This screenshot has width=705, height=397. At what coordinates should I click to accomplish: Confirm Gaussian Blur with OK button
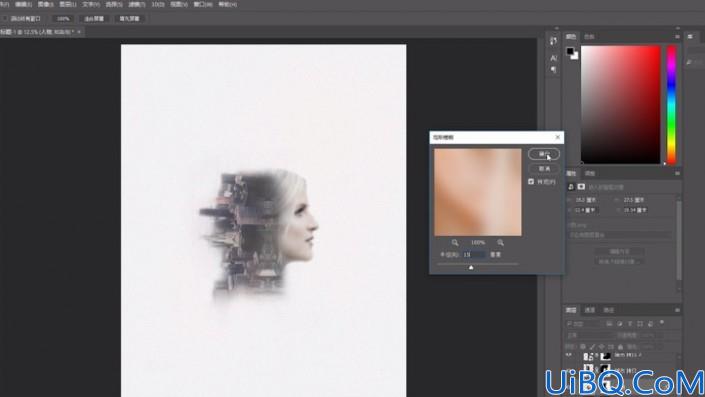click(544, 154)
